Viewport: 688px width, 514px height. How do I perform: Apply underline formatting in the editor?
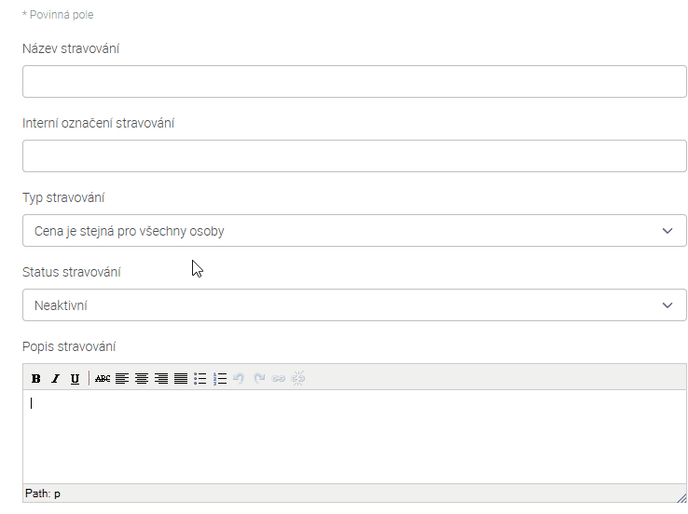click(x=75, y=379)
